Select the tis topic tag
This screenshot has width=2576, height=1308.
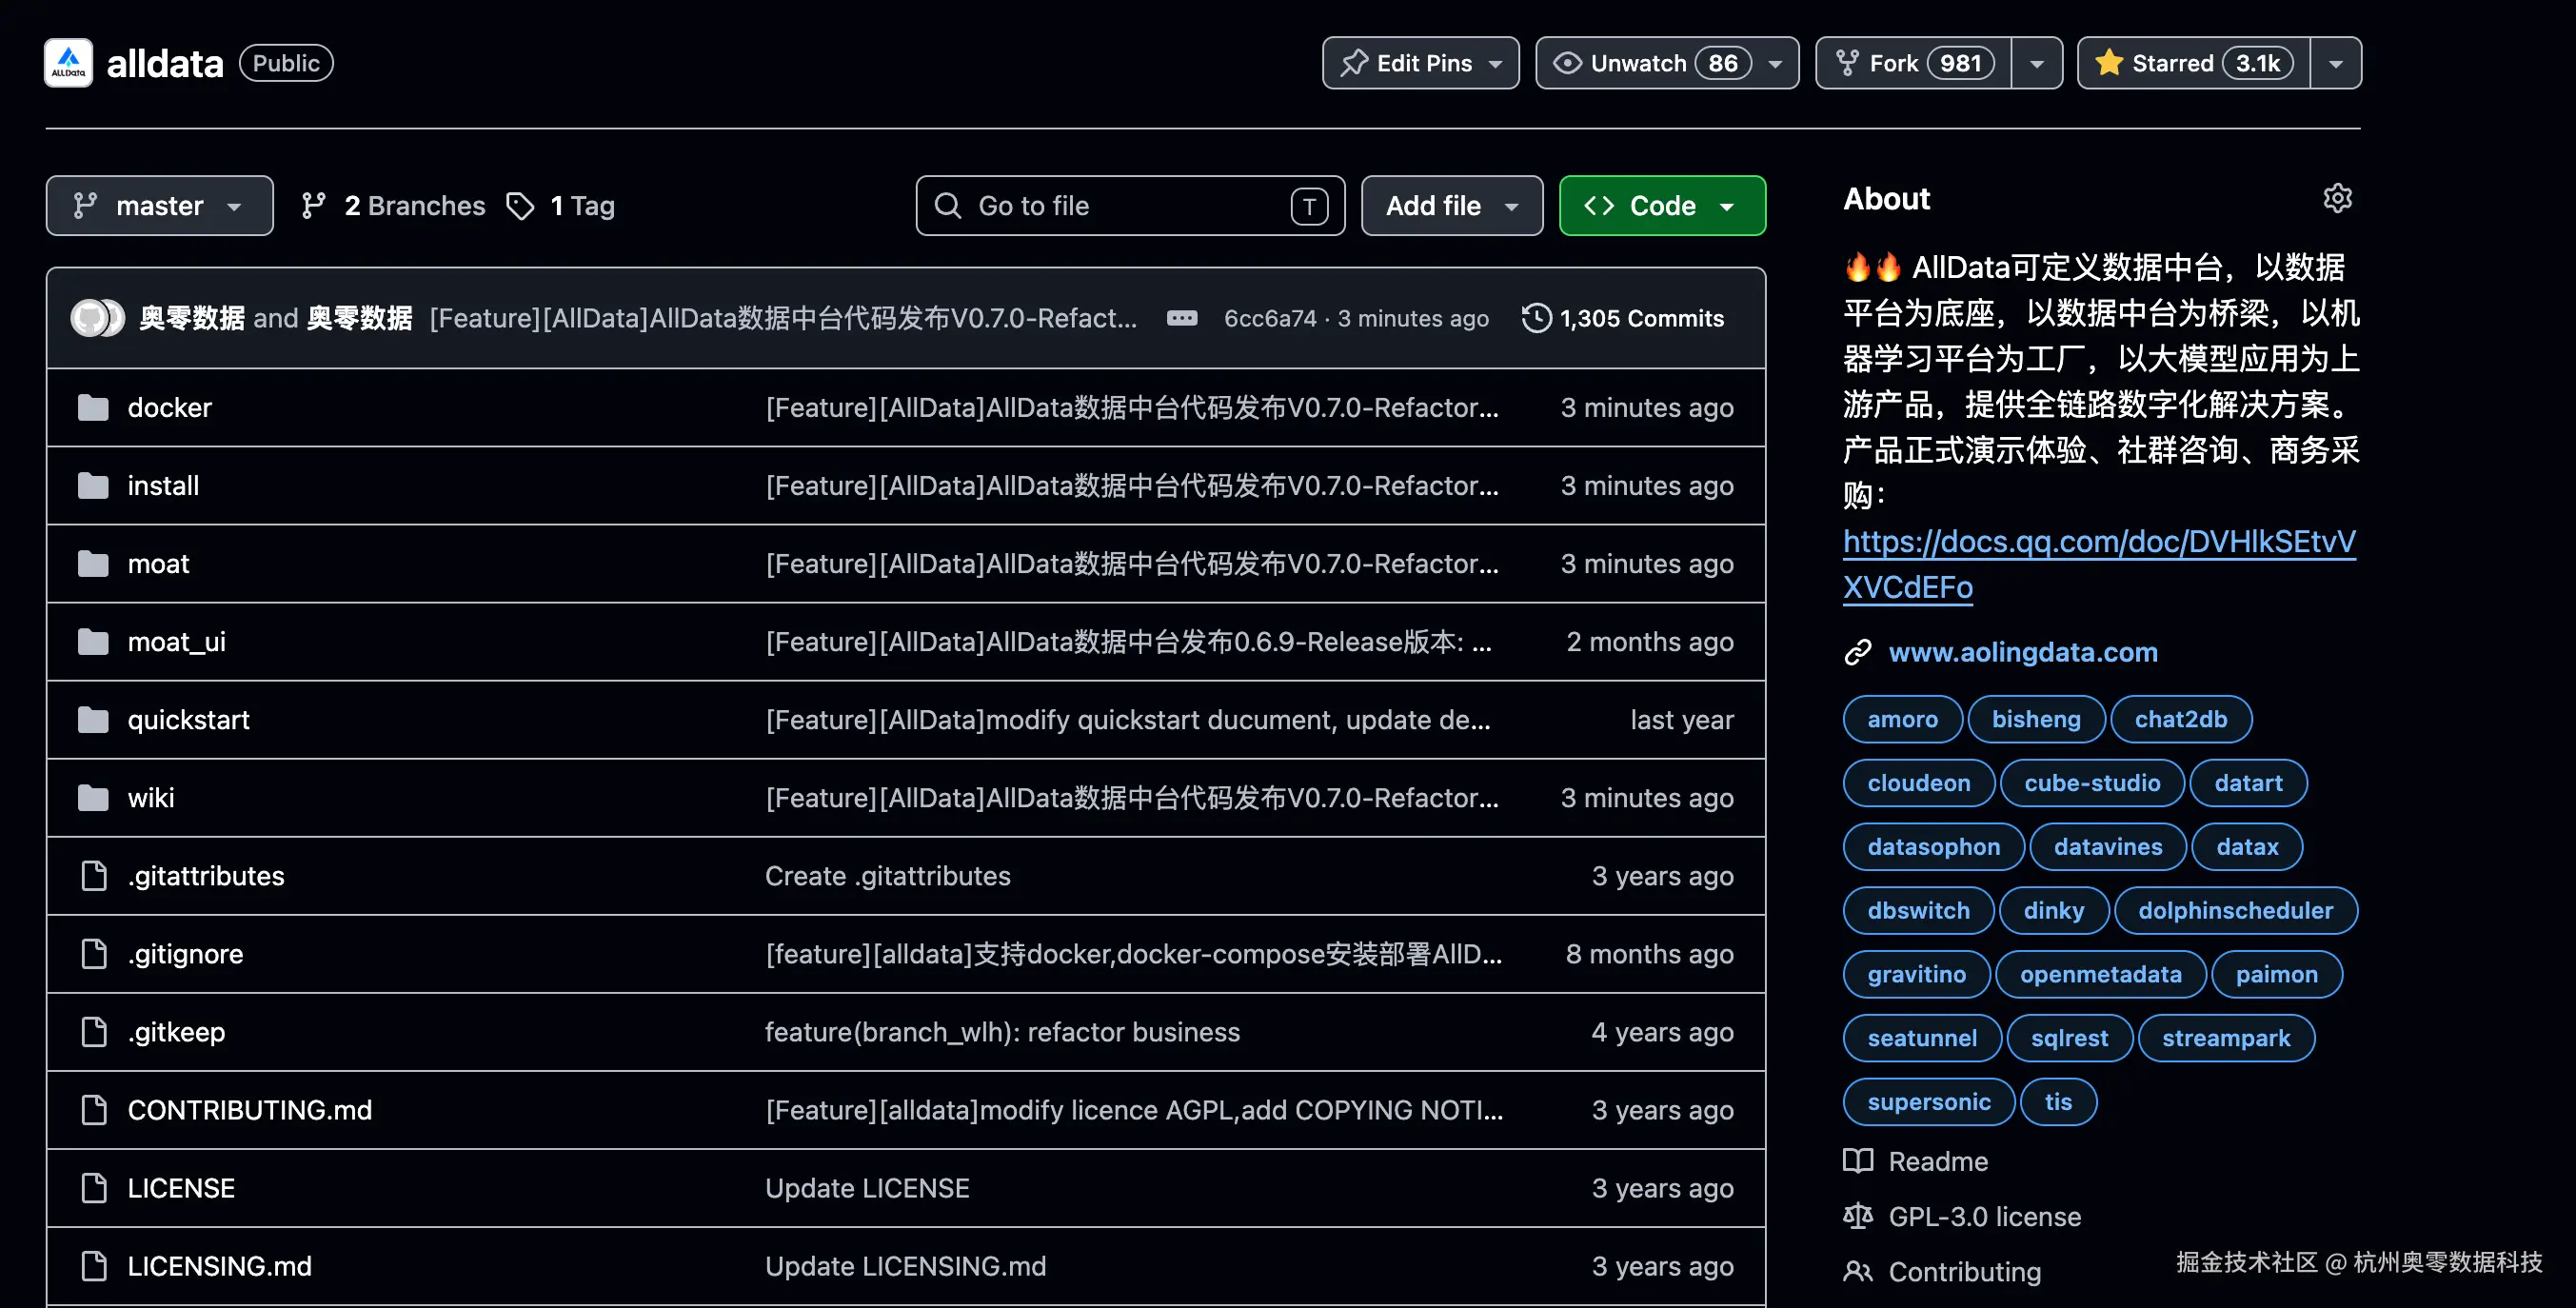tap(2058, 1102)
